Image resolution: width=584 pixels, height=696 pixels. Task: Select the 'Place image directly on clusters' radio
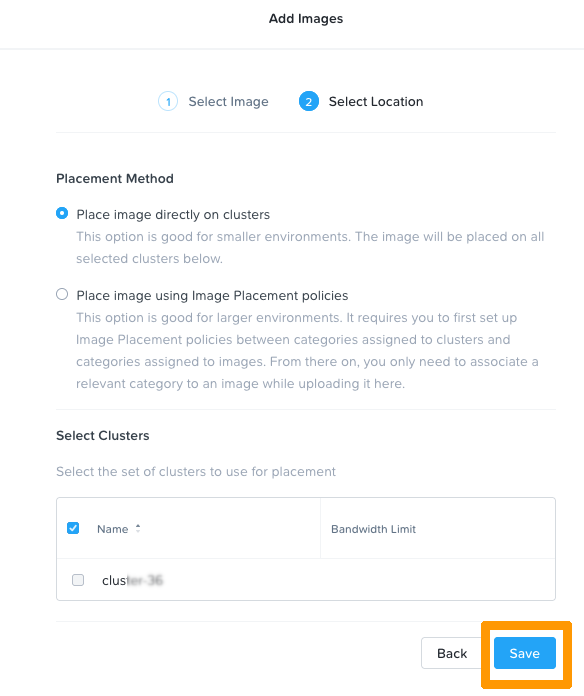click(62, 214)
